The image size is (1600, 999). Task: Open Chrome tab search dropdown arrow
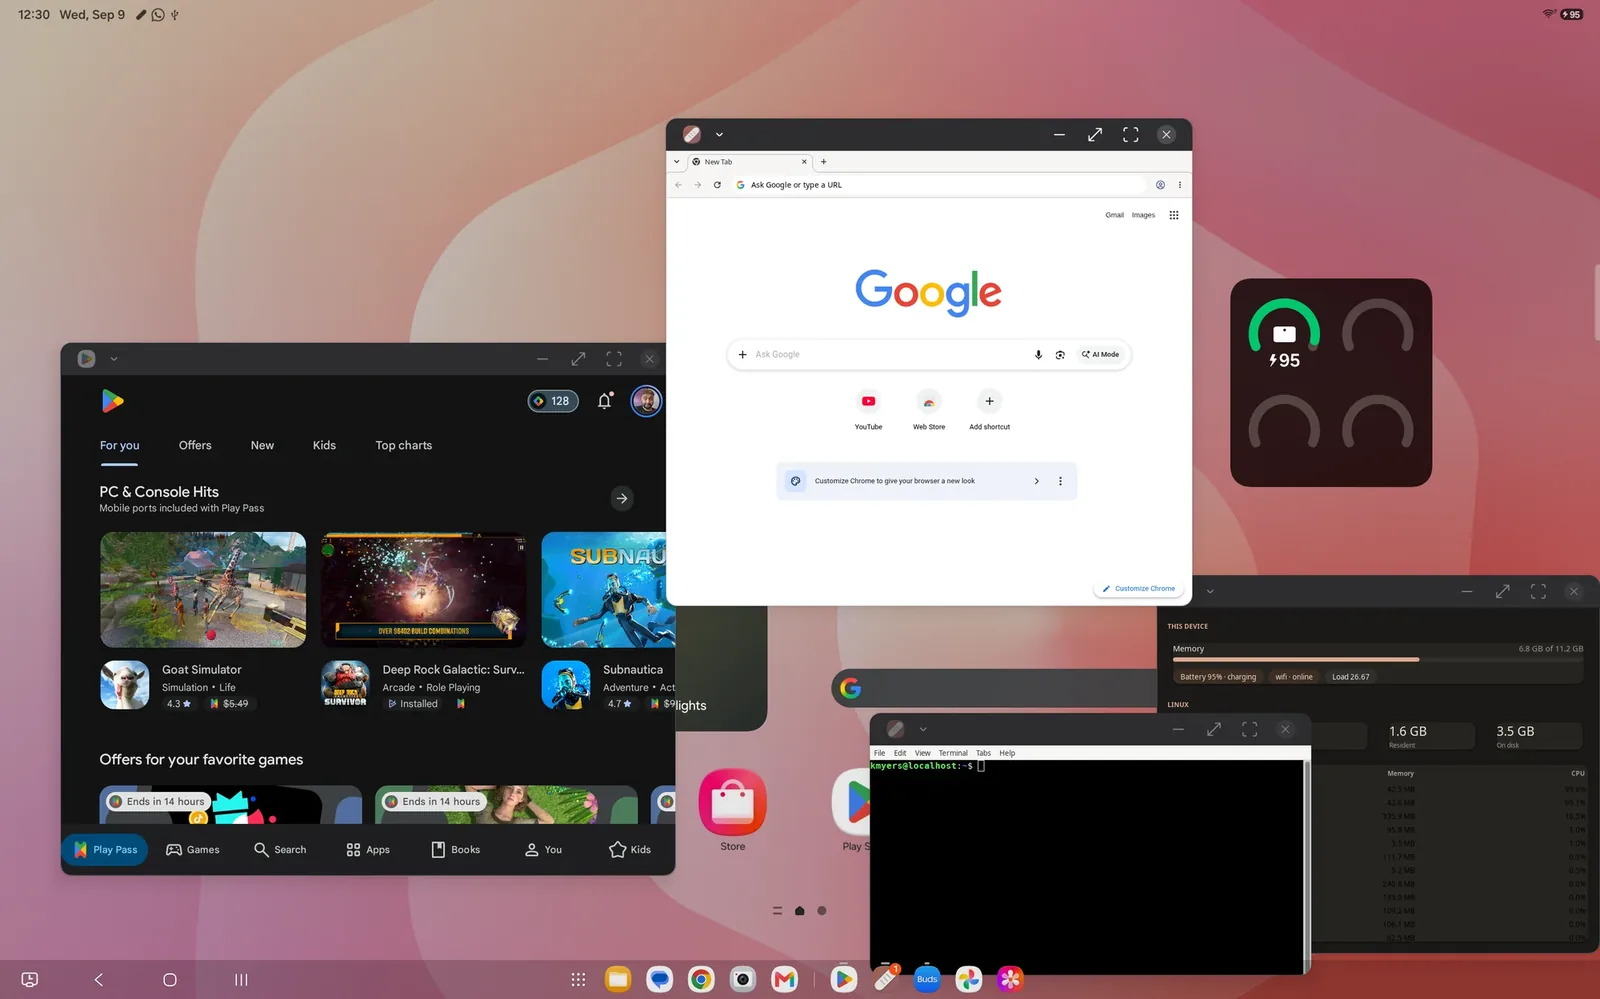(677, 162)
